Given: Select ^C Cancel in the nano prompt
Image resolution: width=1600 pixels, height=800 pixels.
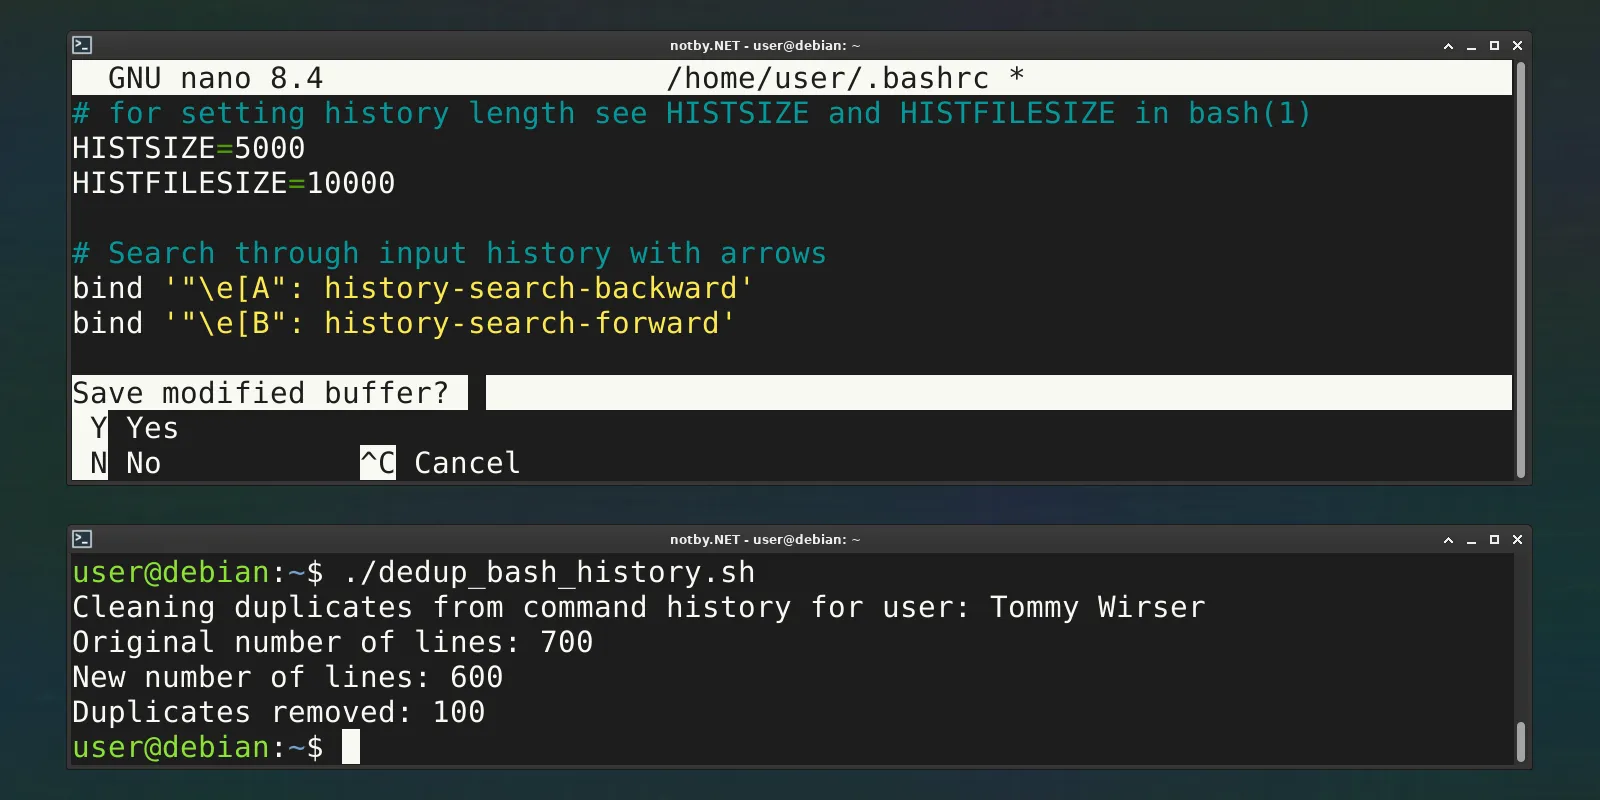Looking at the screenshot, I should coord(440,463).
